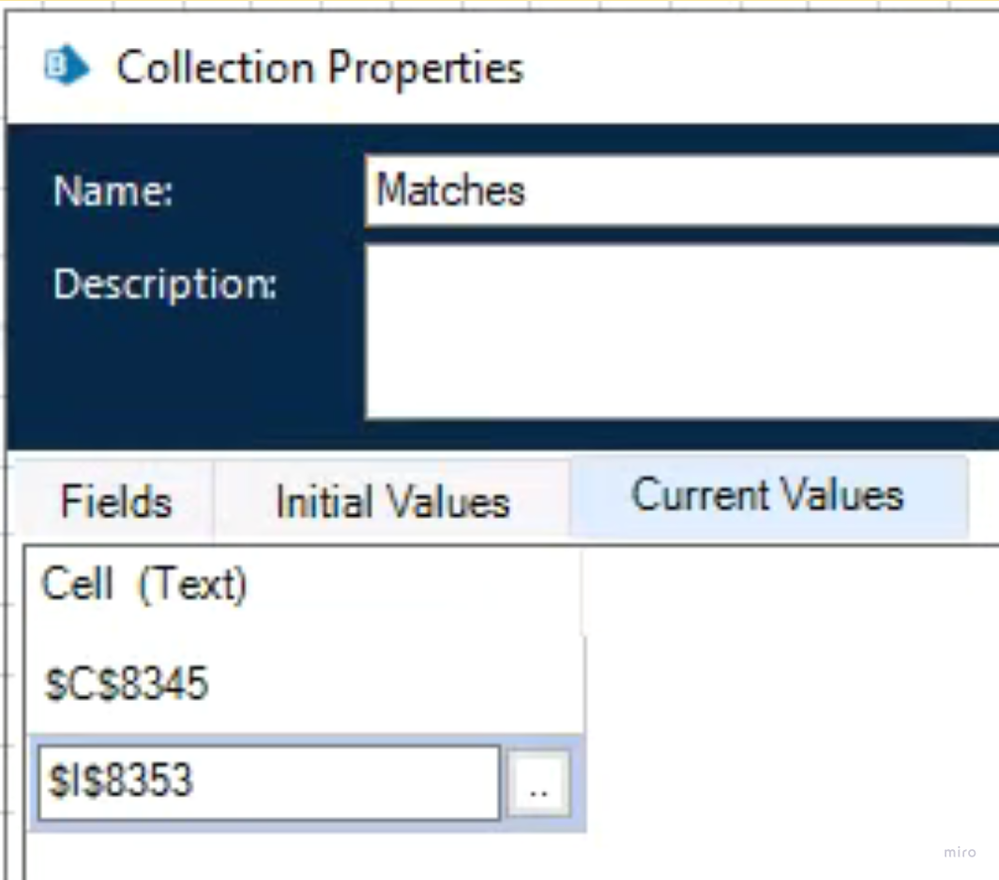Click the grid strip above the dialog
The image size is (999, 880).
(x=500, y=4)
